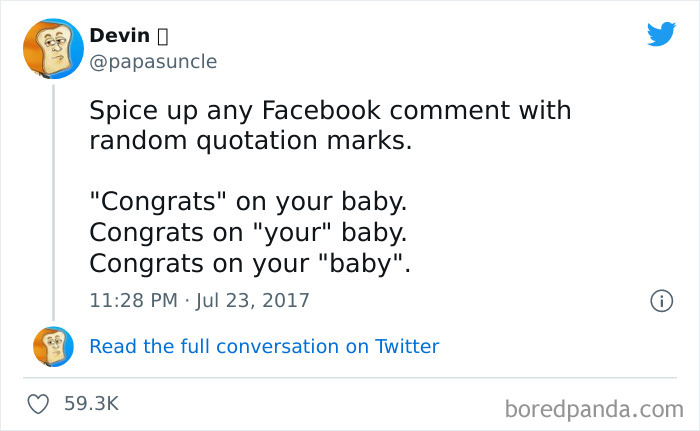Click the 59.3K likes count
This screenshot has height=431, width=700.
pyautogui.click(x=91, y=404)
